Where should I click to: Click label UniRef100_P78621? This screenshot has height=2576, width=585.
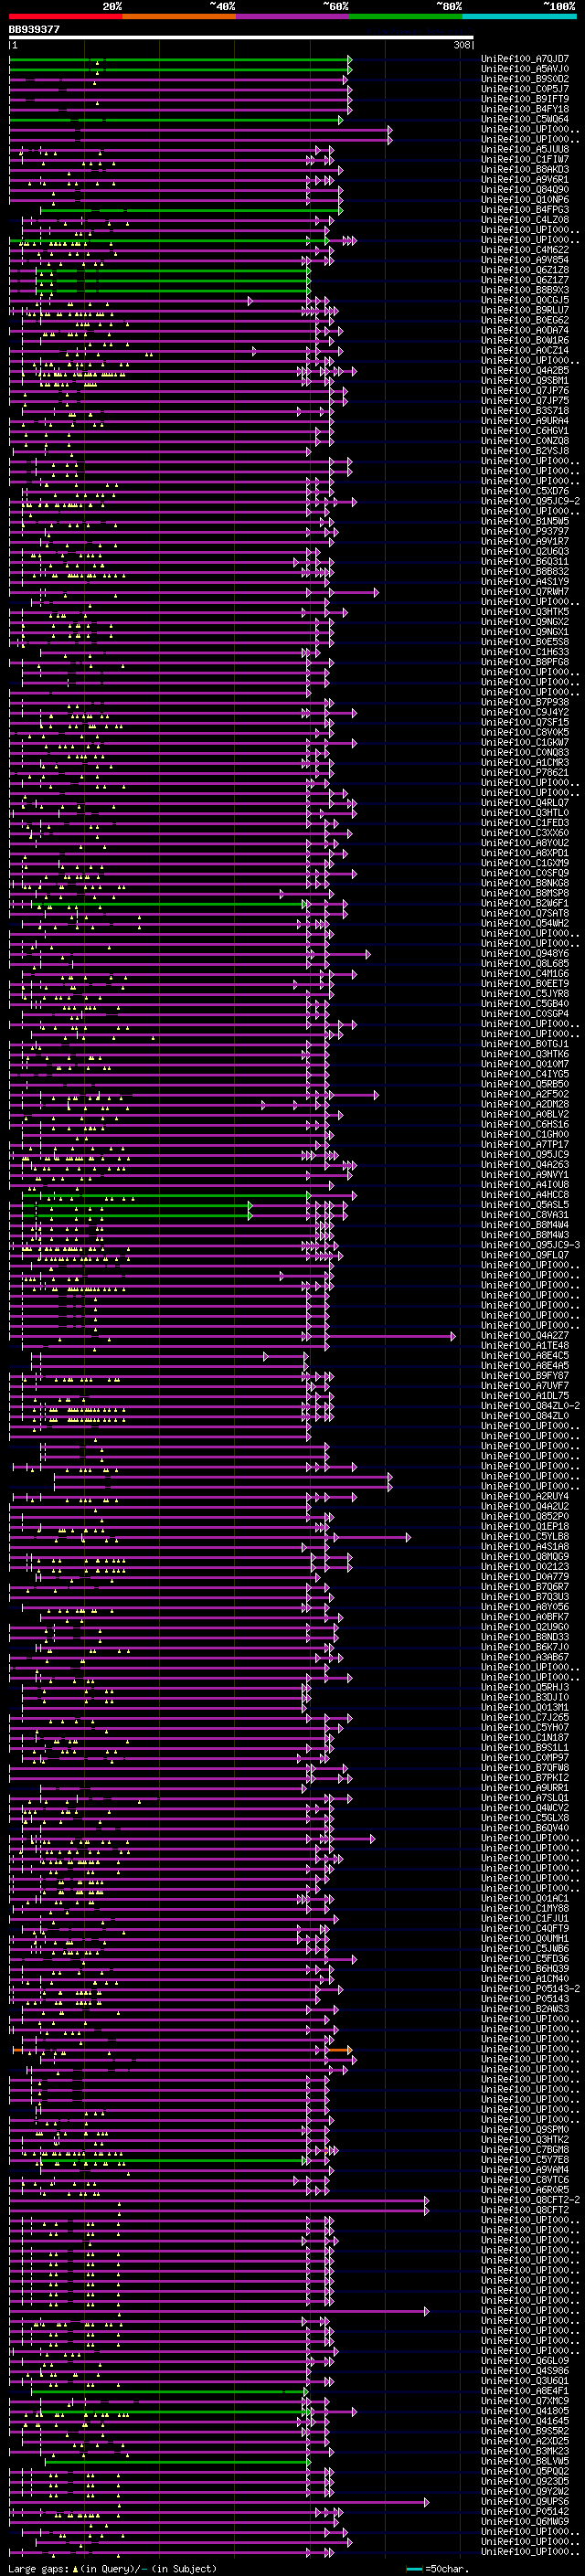(525, 772)
